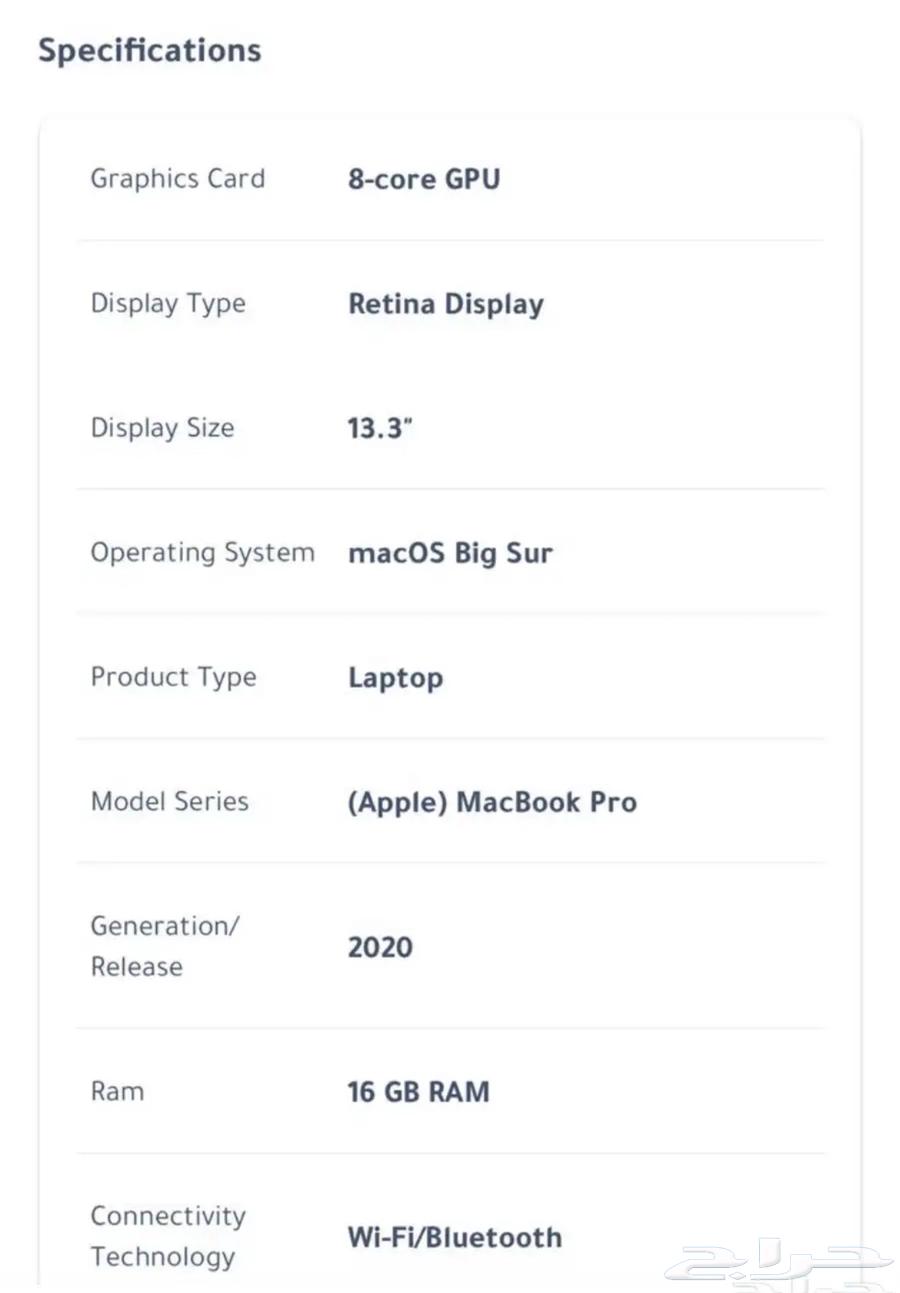
Task: Click the Wi-Fi/Bluetooth value
Action: click(x=455, y=1237)
